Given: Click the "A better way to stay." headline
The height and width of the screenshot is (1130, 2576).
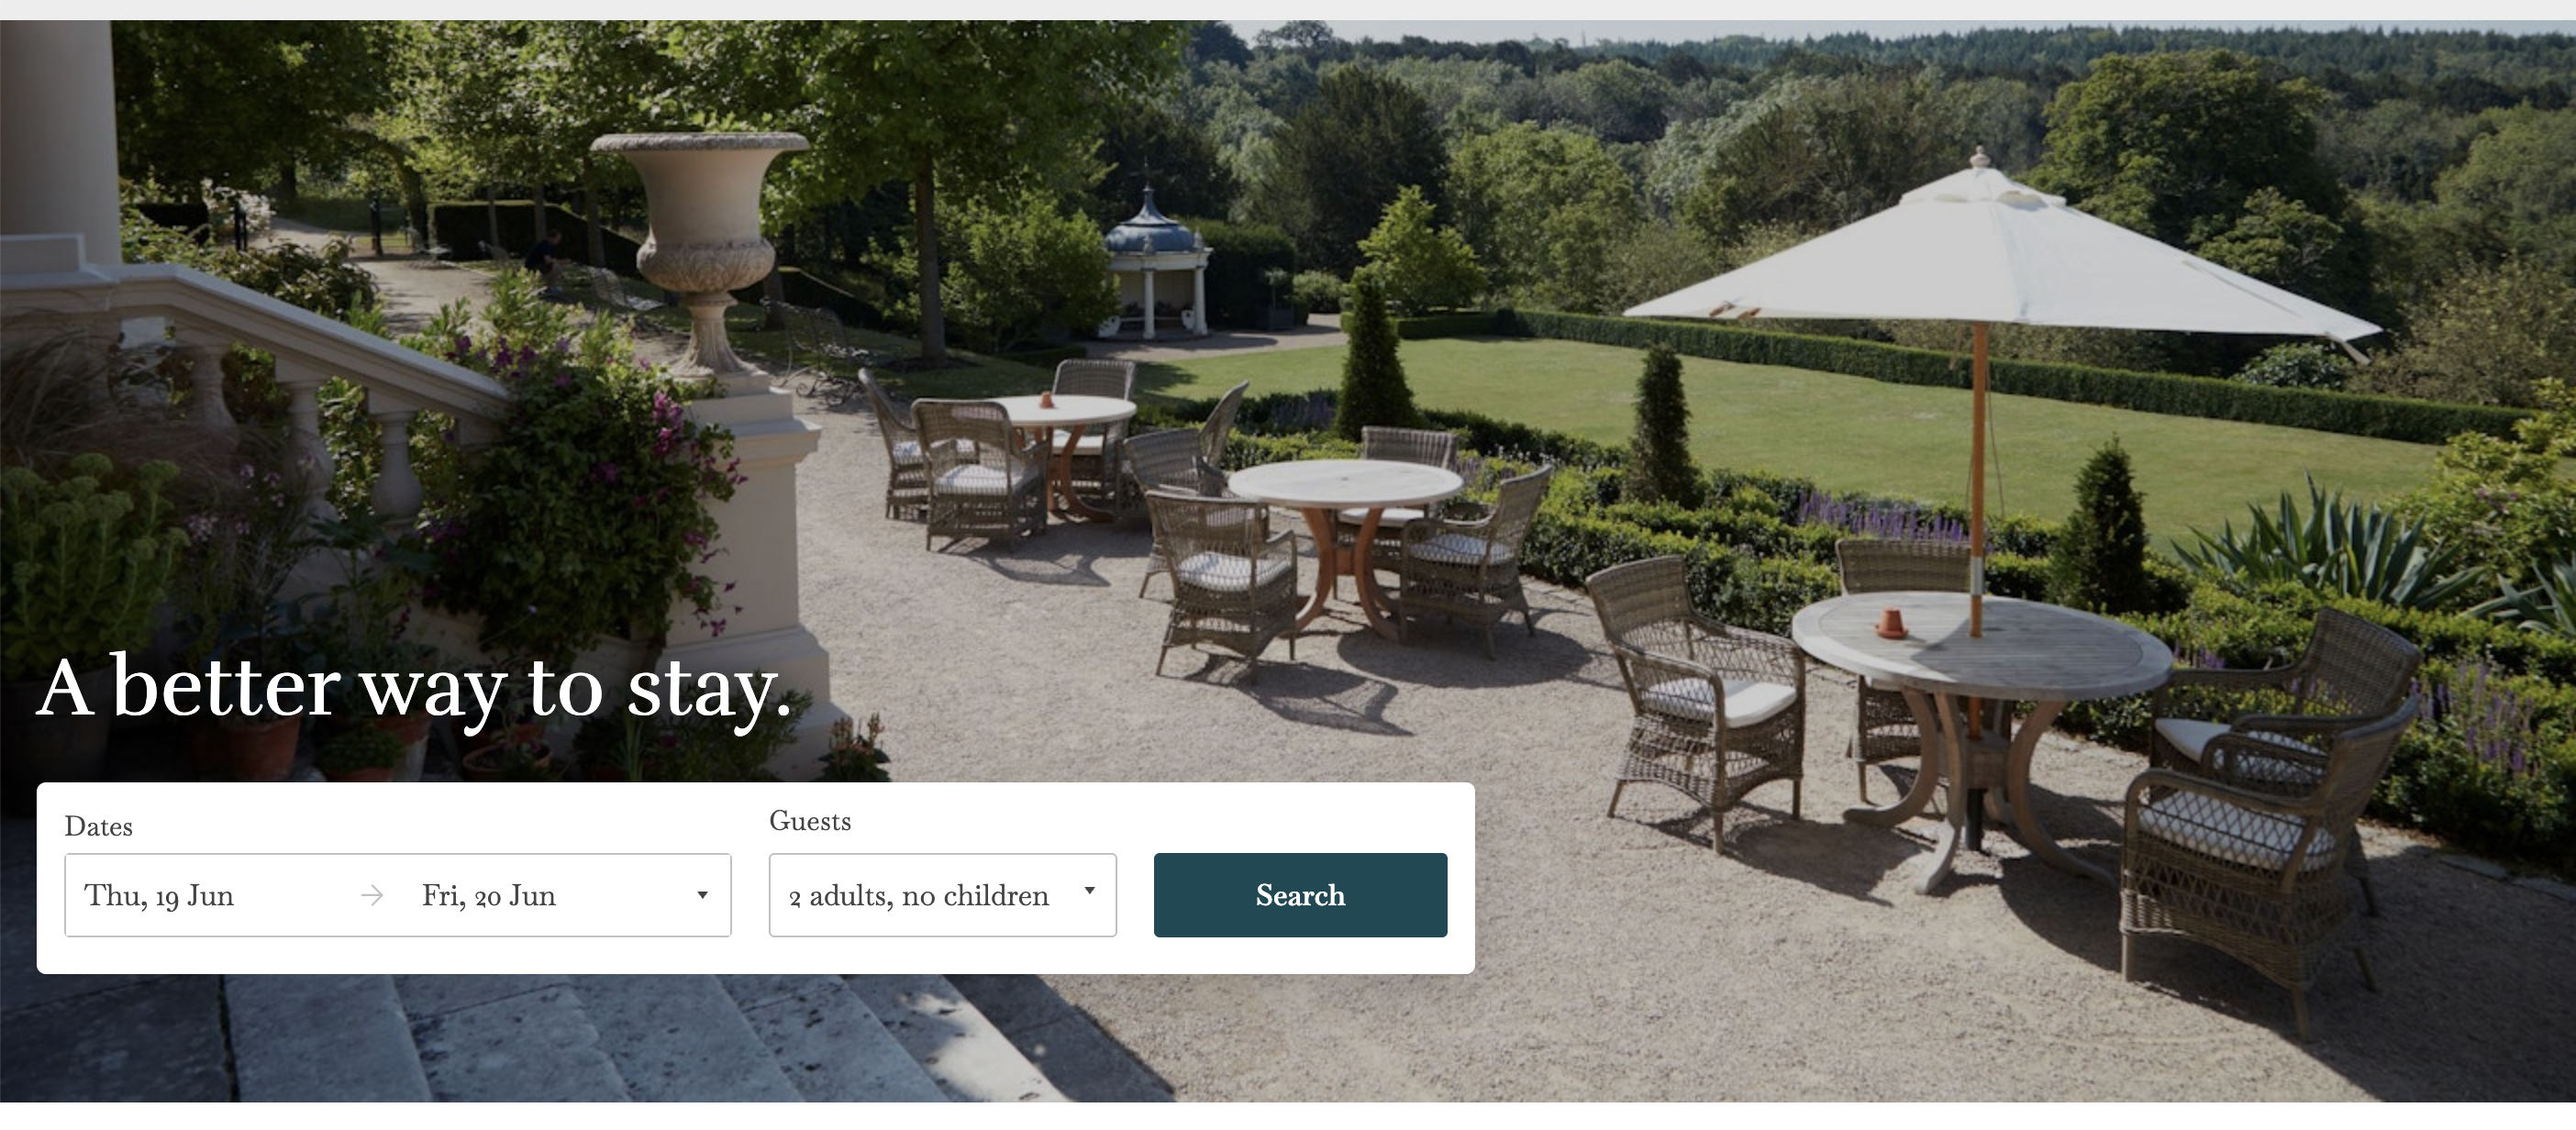Looking at the screenshot, I should tap(415, 690).
